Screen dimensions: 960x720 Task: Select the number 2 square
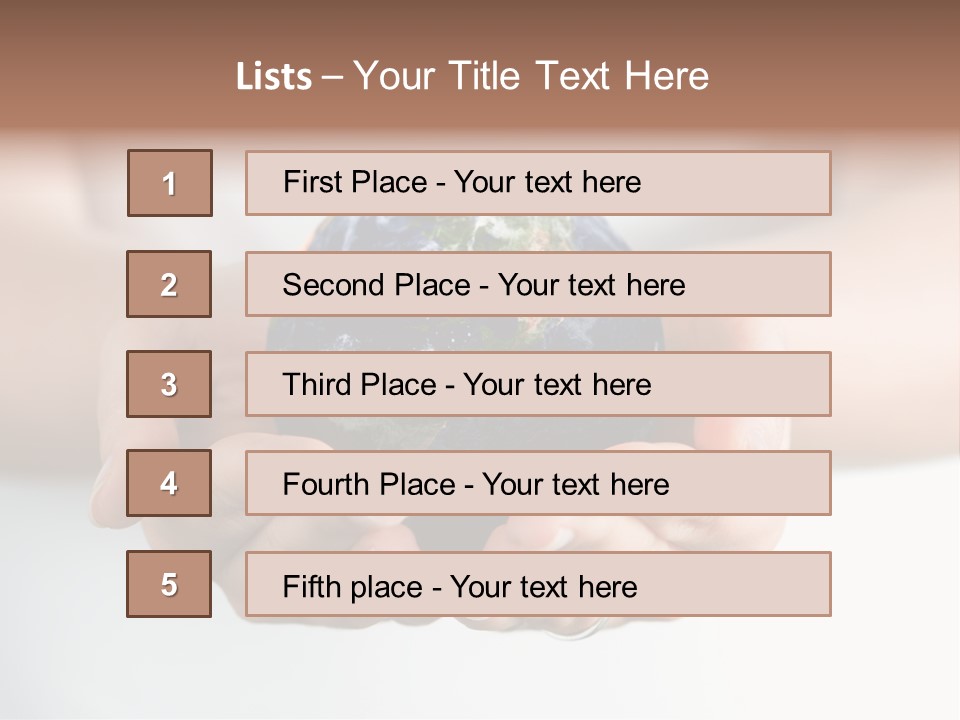169,284
